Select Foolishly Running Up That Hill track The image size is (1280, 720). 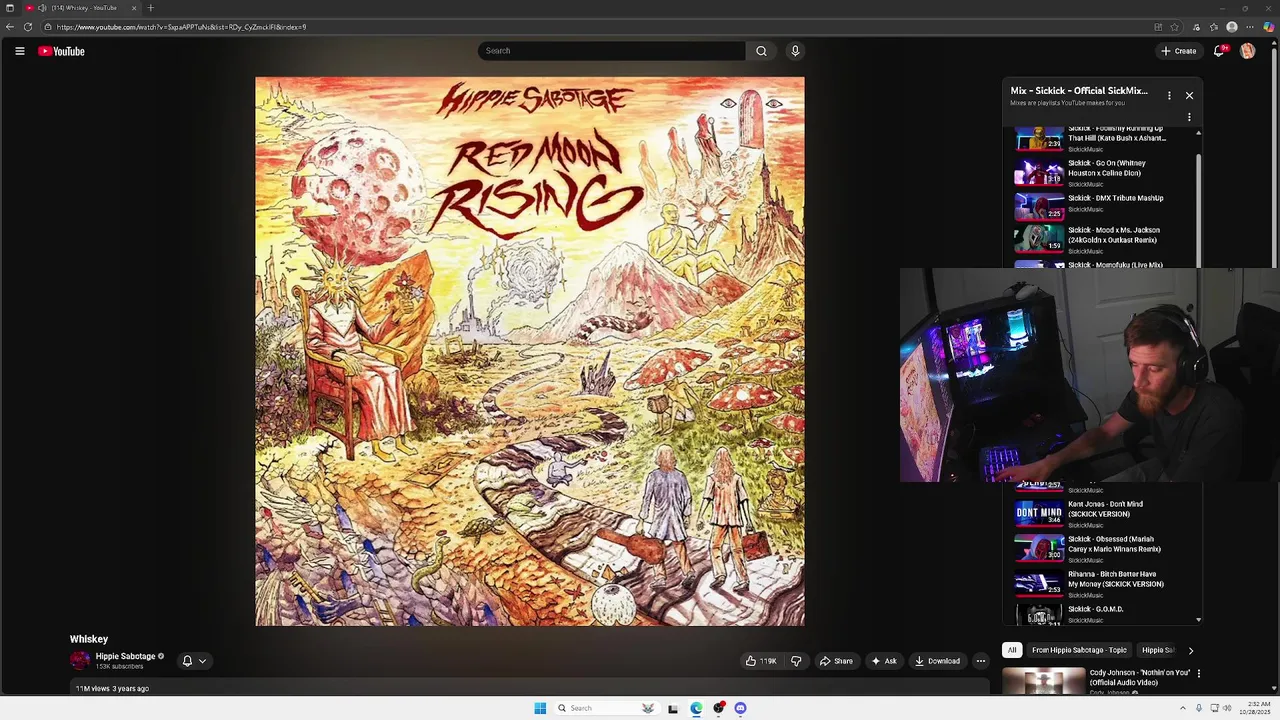[1104, 138]
